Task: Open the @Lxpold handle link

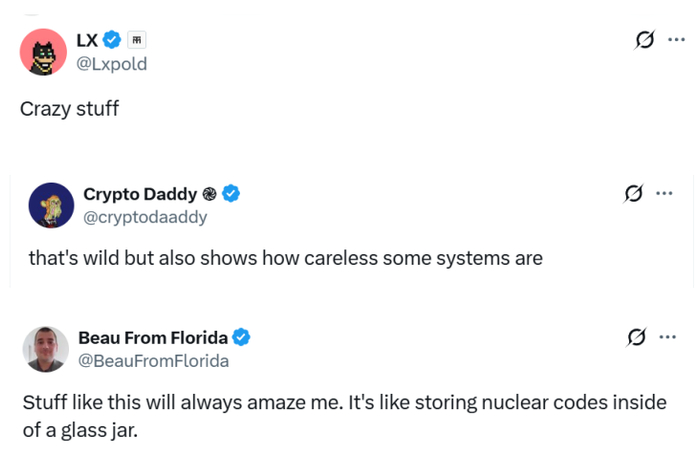Action: pos(113,64)
